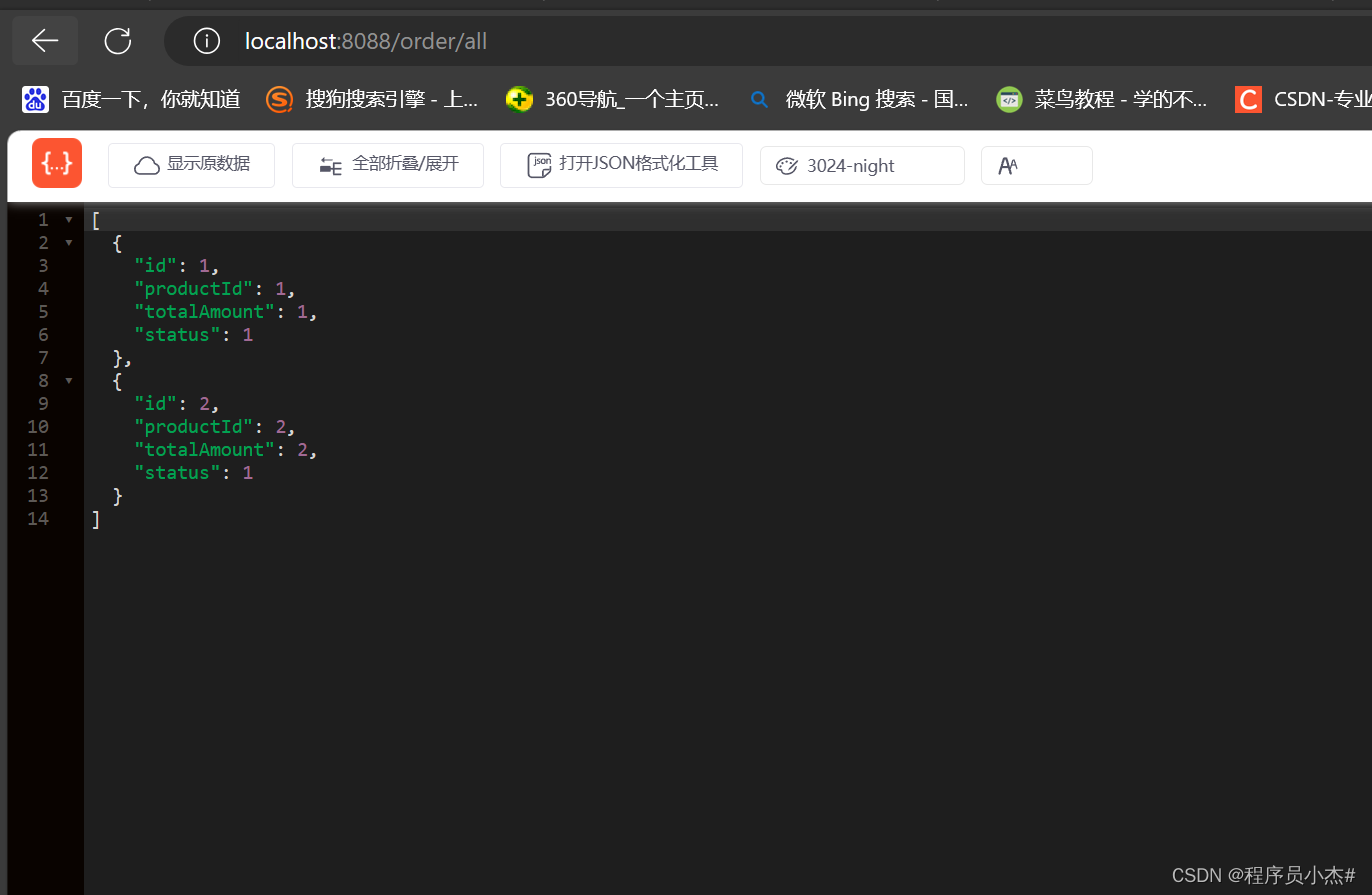The image size is (1372, 895).
Task: Click the 360 green plus favicon
Action: click(x=519, y=99)
